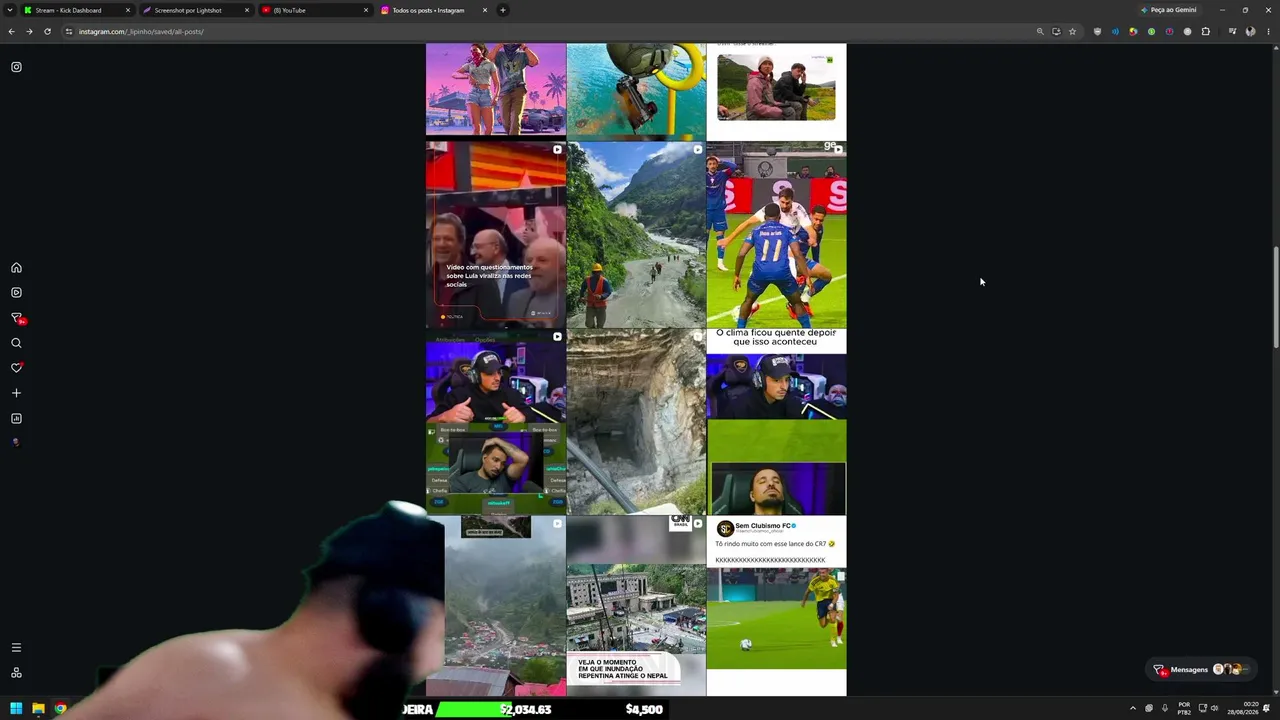Install app icon in address bar
Viewport: 1280px width, 720px height.
point(1056,31)
